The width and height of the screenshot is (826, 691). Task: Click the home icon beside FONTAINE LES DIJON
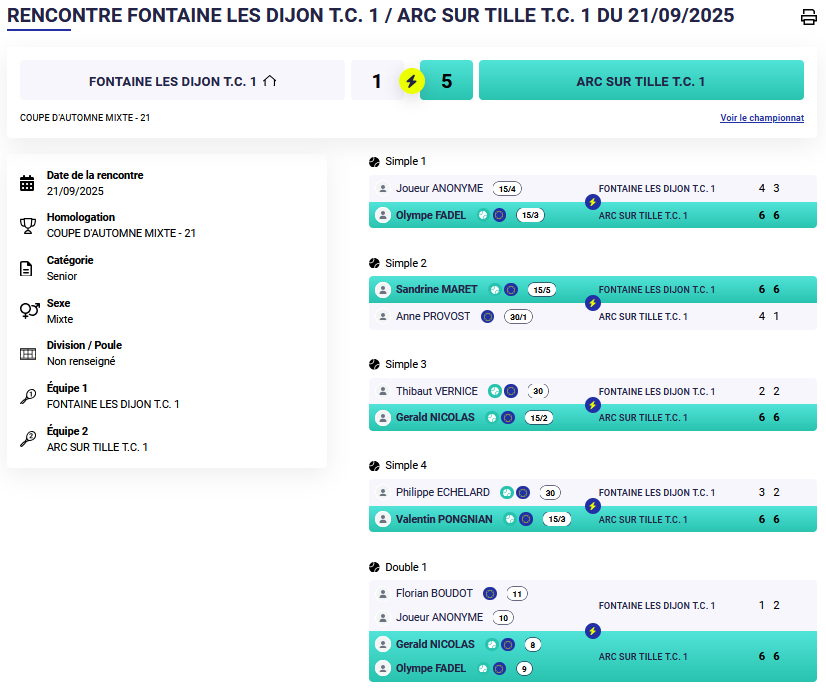[x=270, y=81]
